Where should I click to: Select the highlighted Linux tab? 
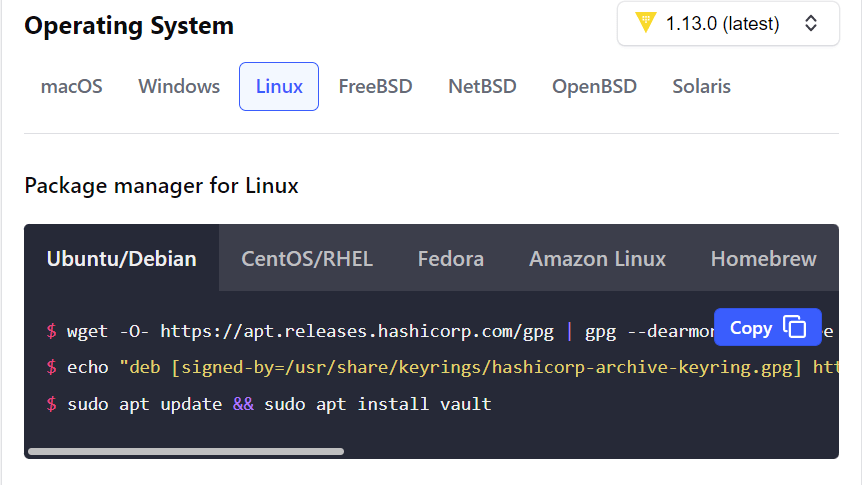(x=279, y=86)
